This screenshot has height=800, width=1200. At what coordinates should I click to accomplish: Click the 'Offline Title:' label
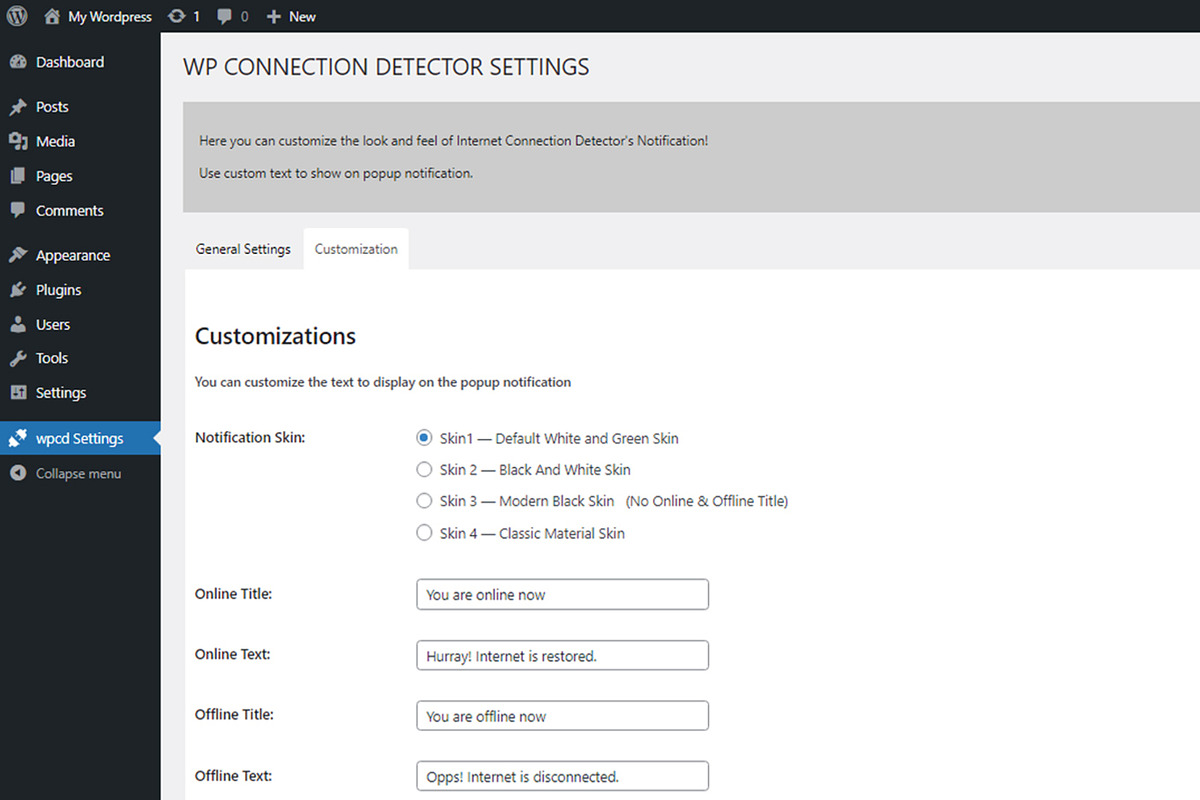[234, 714]
